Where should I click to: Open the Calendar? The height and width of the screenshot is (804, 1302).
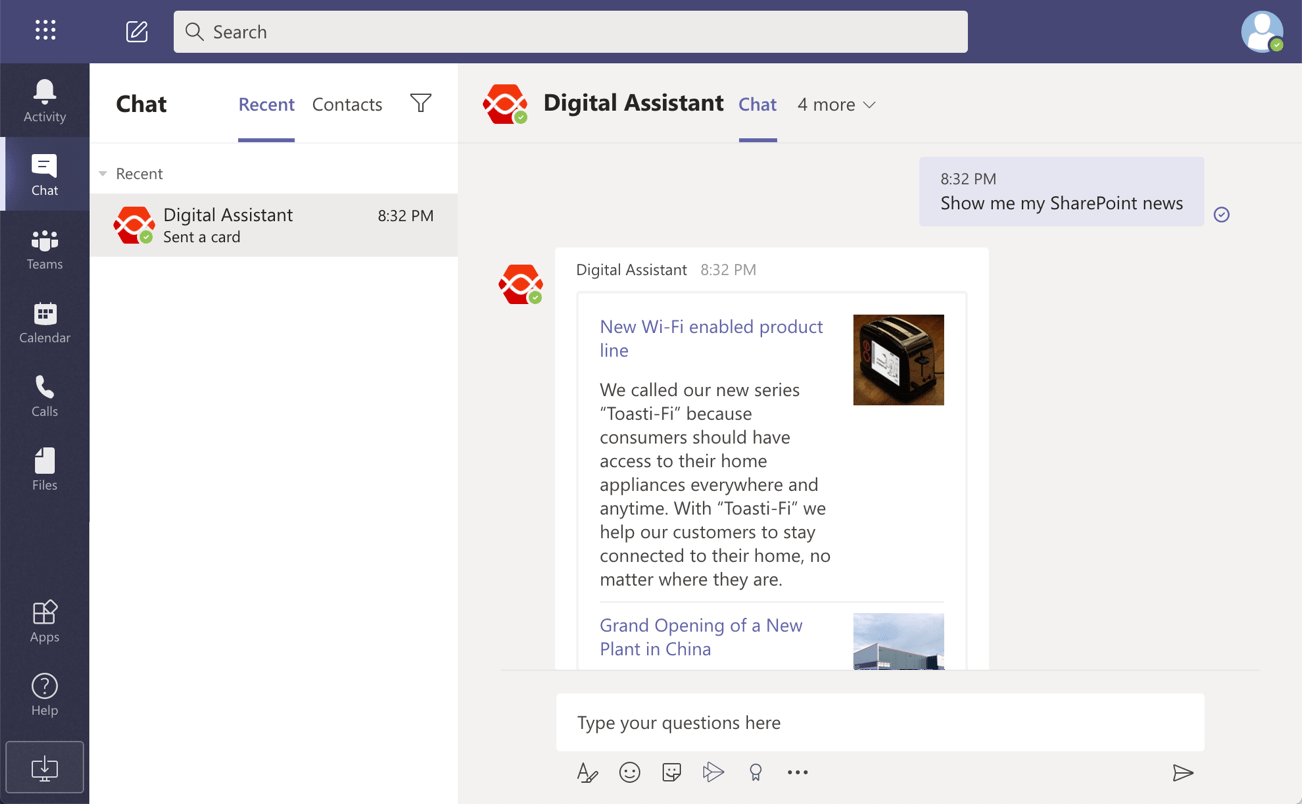44,321
